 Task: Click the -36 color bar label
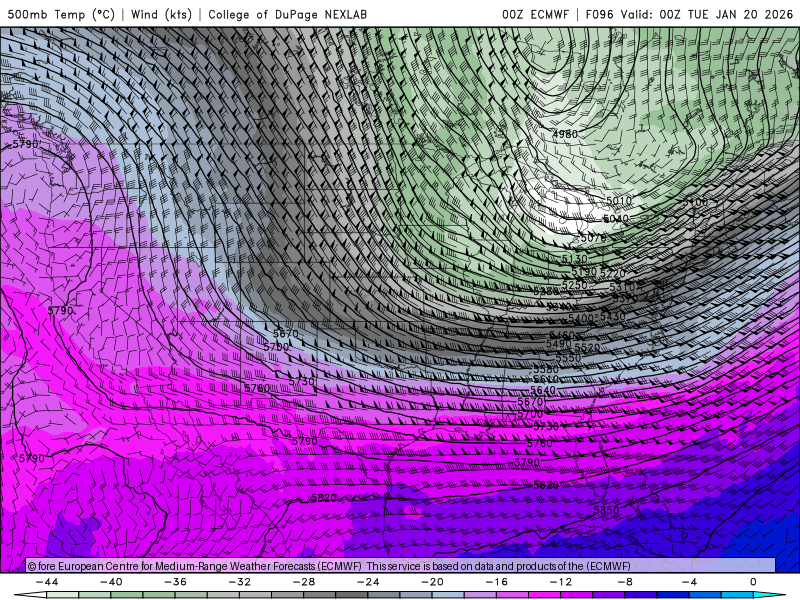tap(176, 582)
